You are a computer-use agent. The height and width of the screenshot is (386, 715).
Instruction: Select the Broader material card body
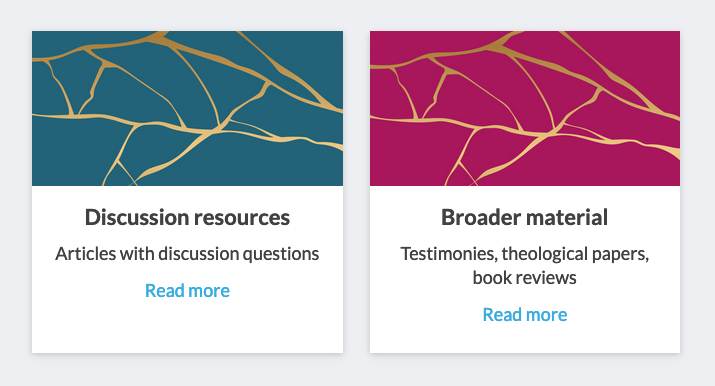coord(525,269)
